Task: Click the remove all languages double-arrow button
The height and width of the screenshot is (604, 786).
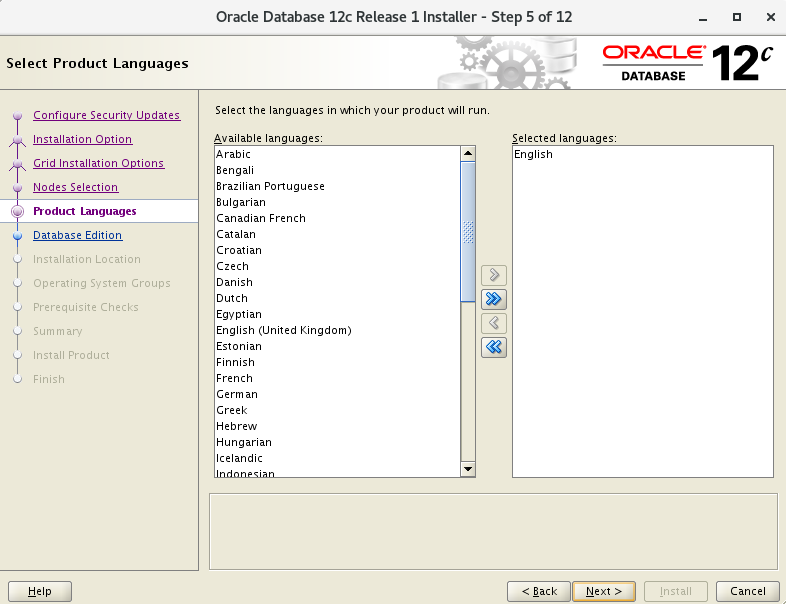Action: click(494, 347)
